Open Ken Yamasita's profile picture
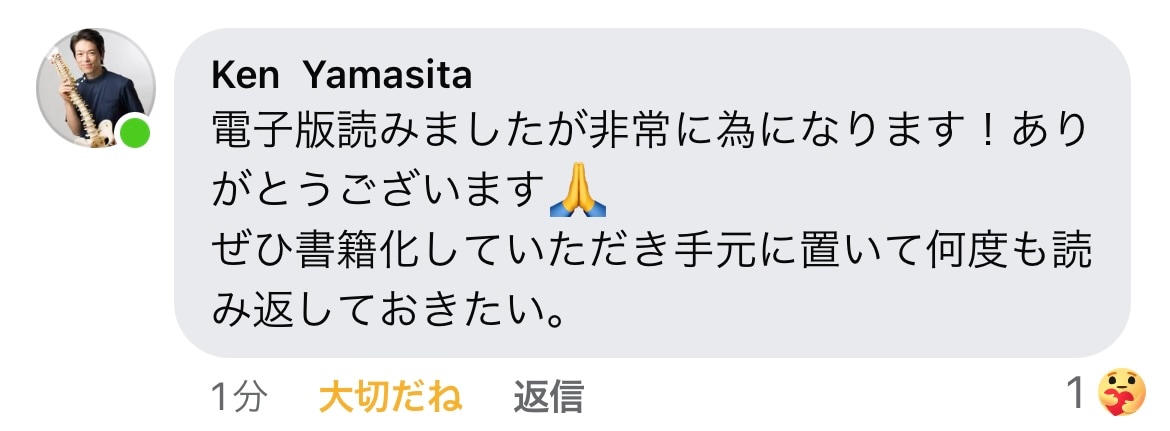The height and width of the screenshot is (431, 1170). click(x=96, y=87)
